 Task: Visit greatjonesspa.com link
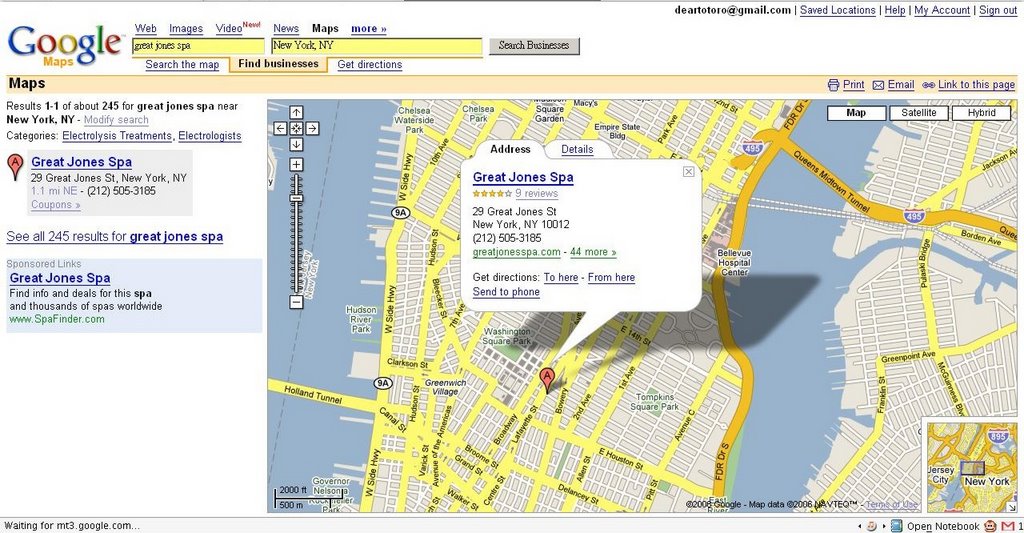pos(517,252)
